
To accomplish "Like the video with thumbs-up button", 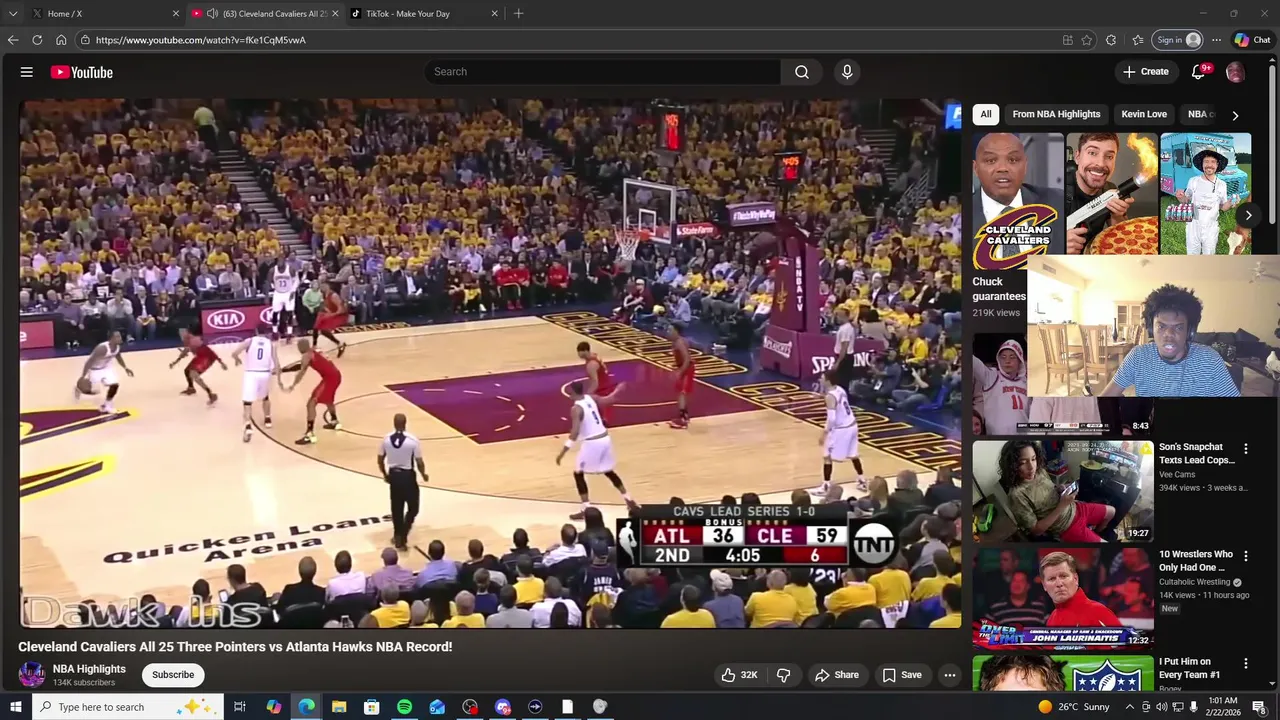I will [739, 675].
